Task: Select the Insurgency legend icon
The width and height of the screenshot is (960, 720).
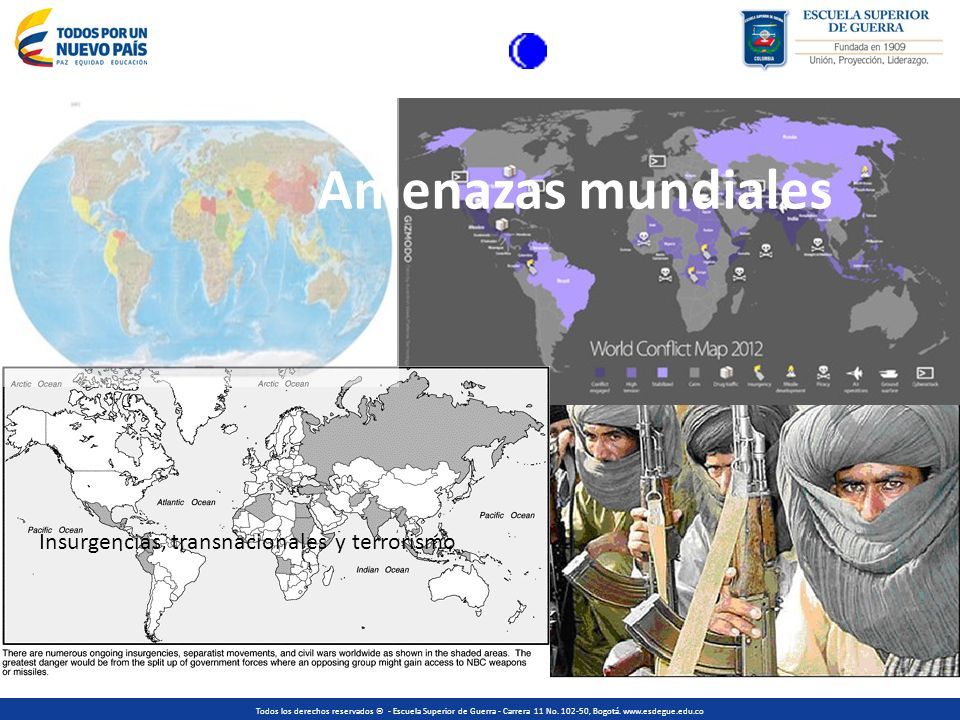Action: tap(759, 372)
